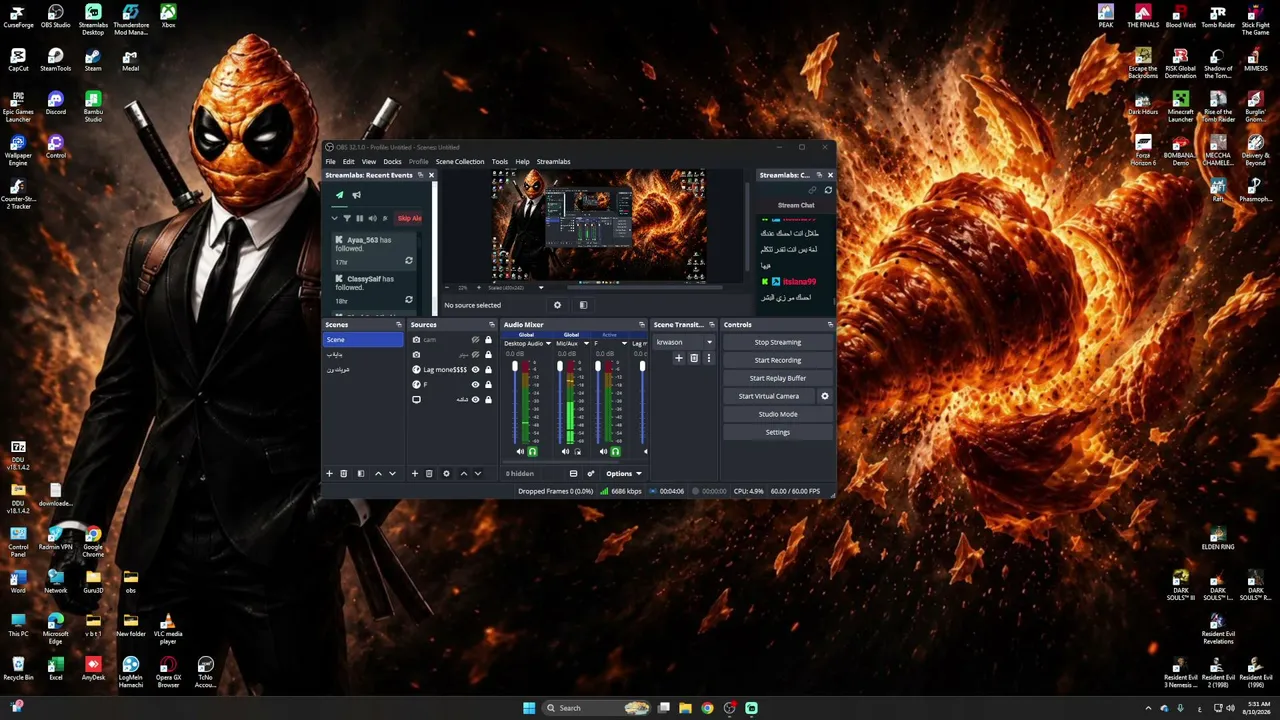Remove the selected source with the trash icon
1280x720 pixels.
430,473
